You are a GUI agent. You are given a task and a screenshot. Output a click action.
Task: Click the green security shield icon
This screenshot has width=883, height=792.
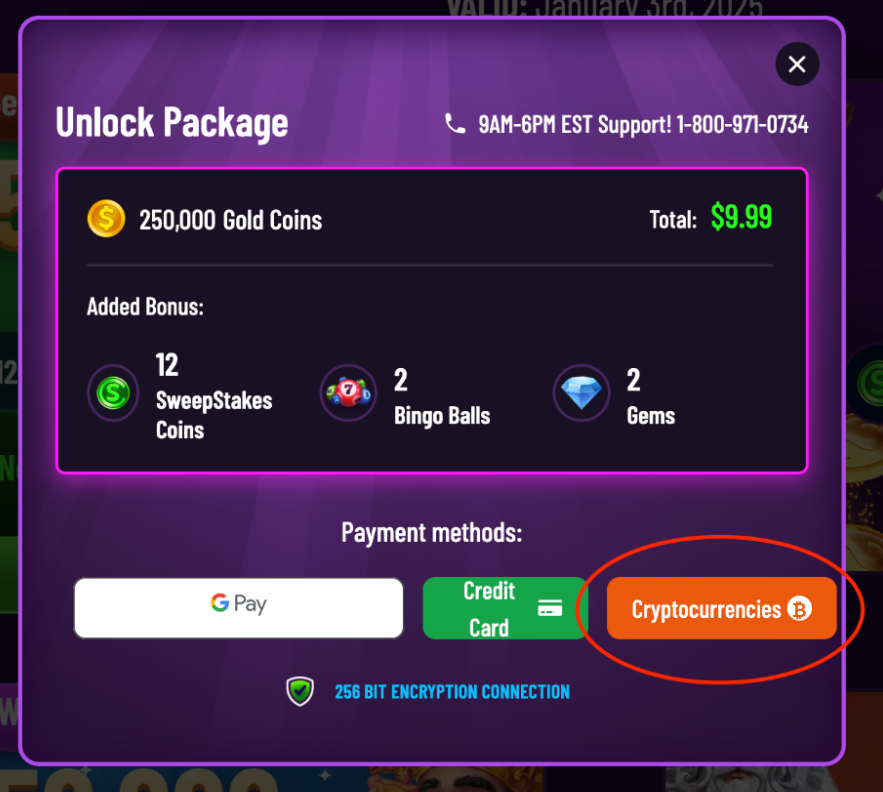tap(300, 691)
